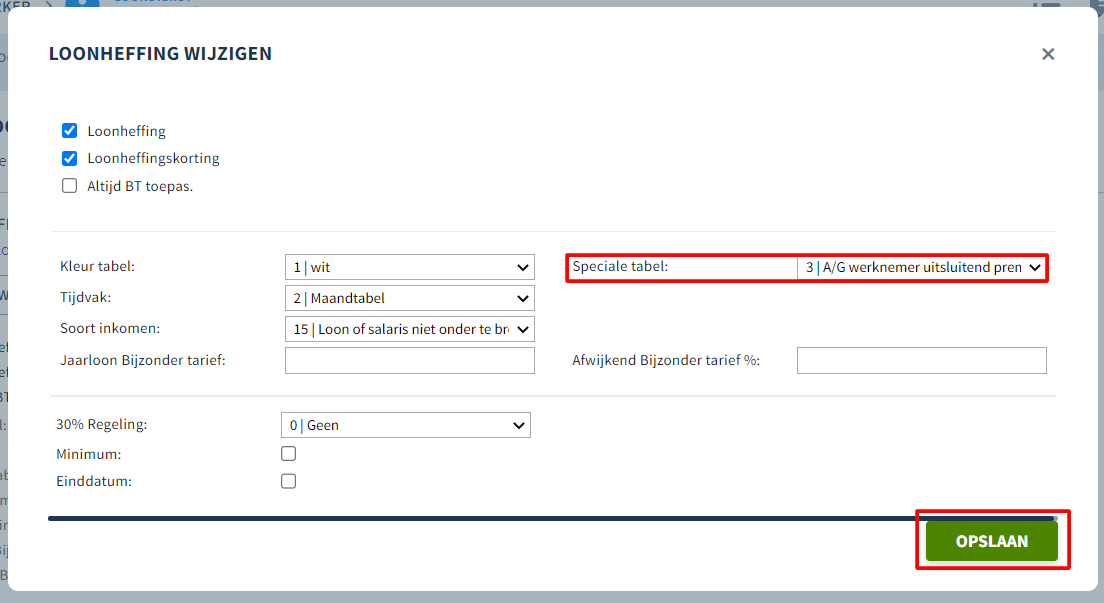
Task: Select the Kleur tabel label
Action: (x=97, y=266)
